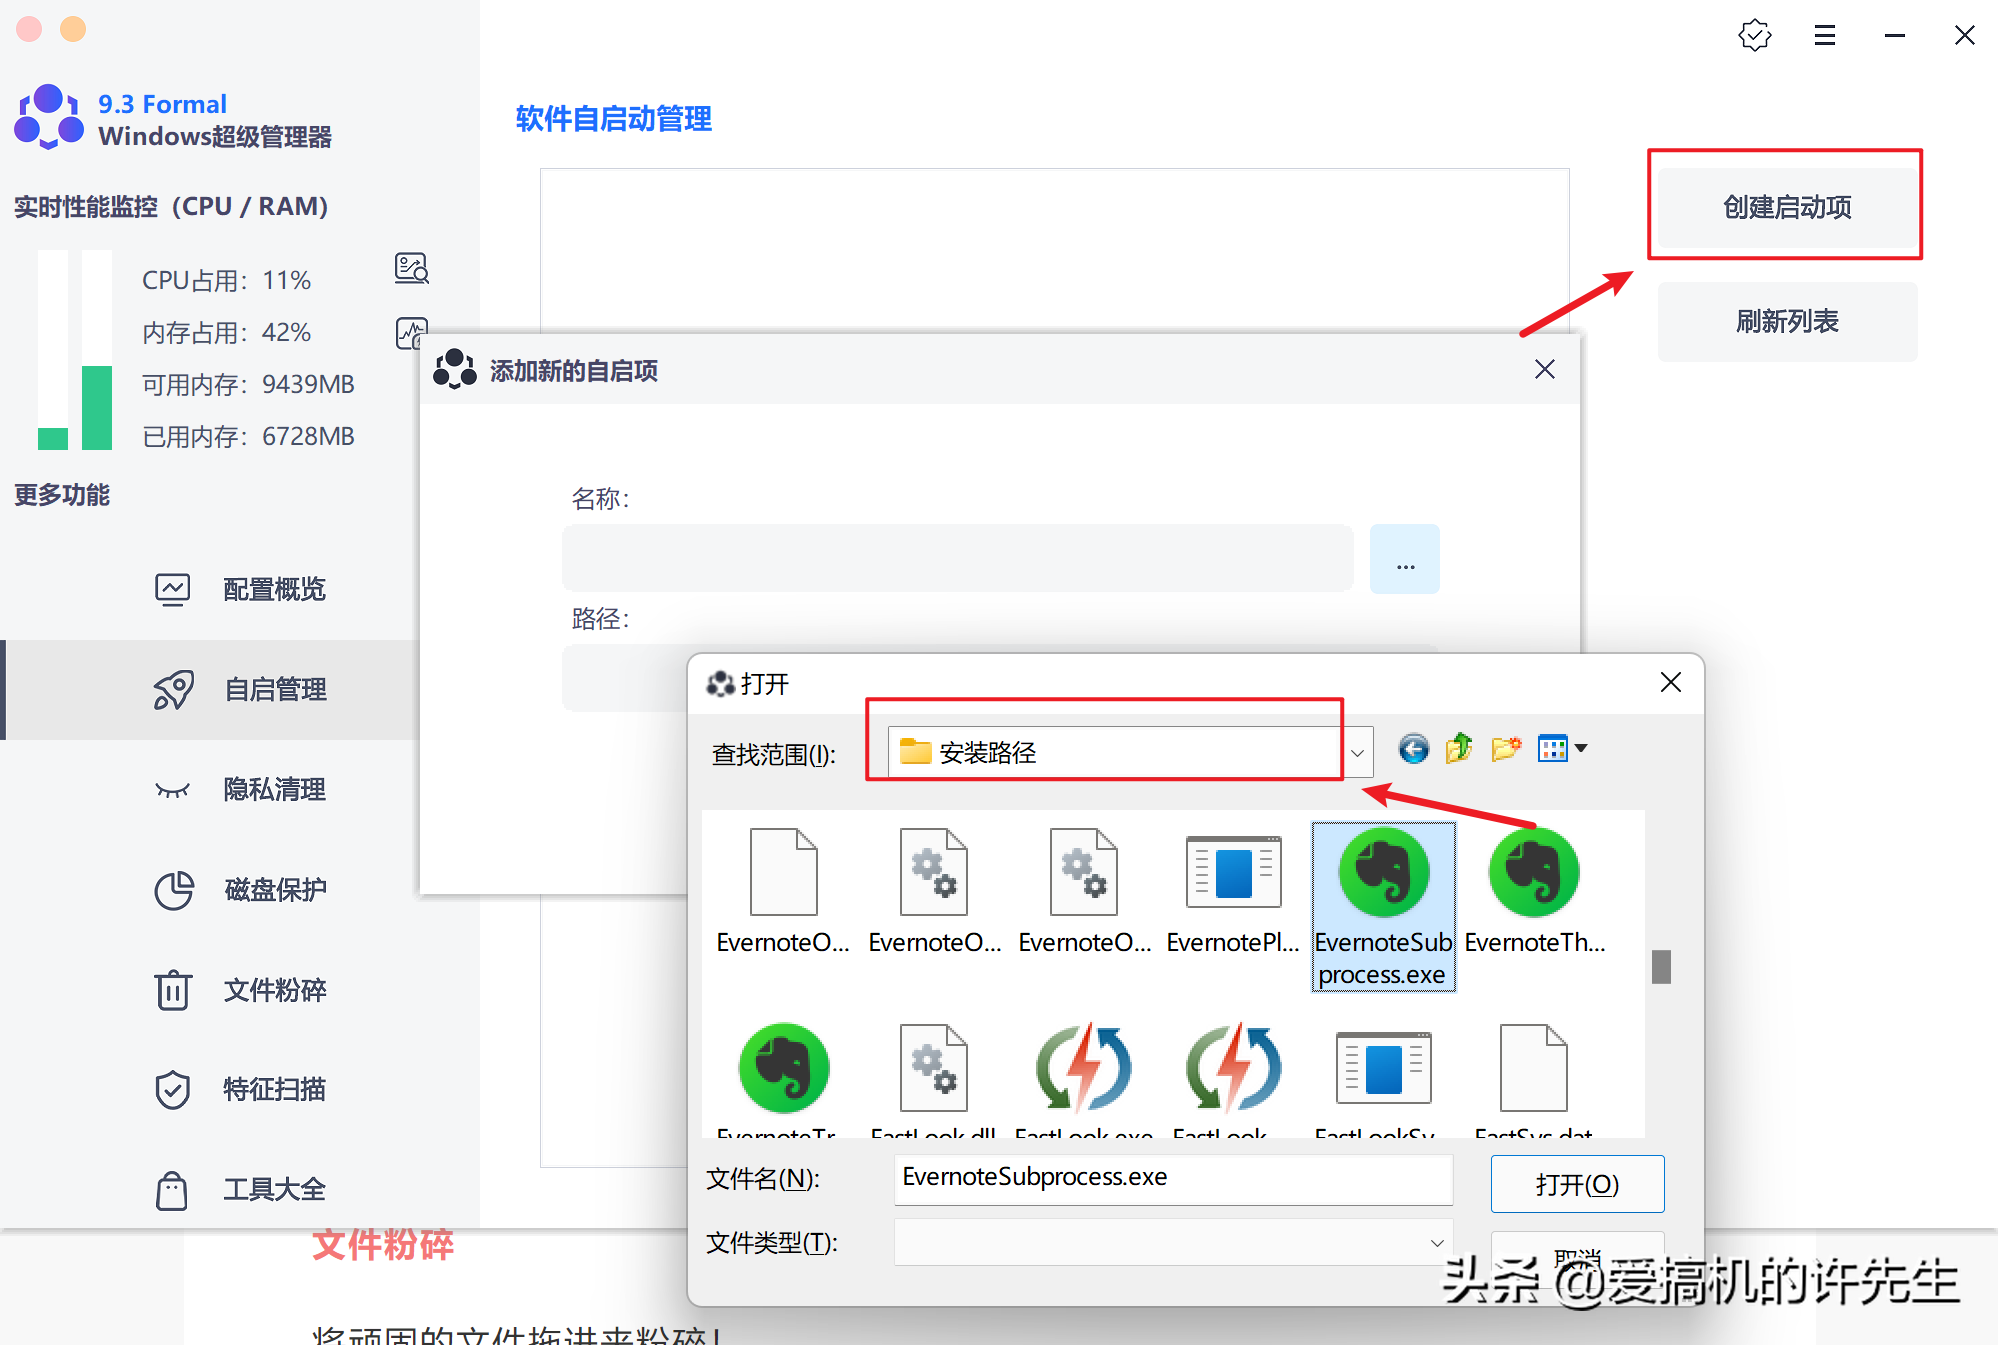
Task: Click the 创建启动项 button
Action: 1786,207
